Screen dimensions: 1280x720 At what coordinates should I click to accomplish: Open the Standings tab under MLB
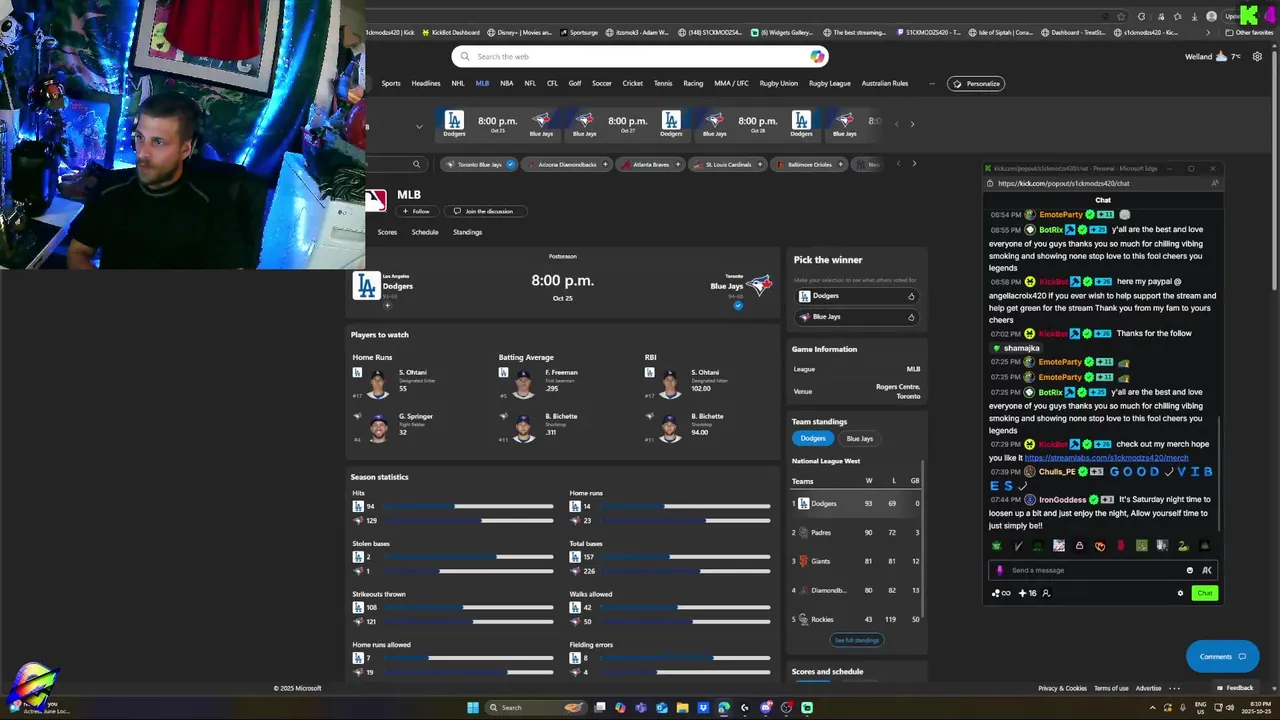click(467, 232)
